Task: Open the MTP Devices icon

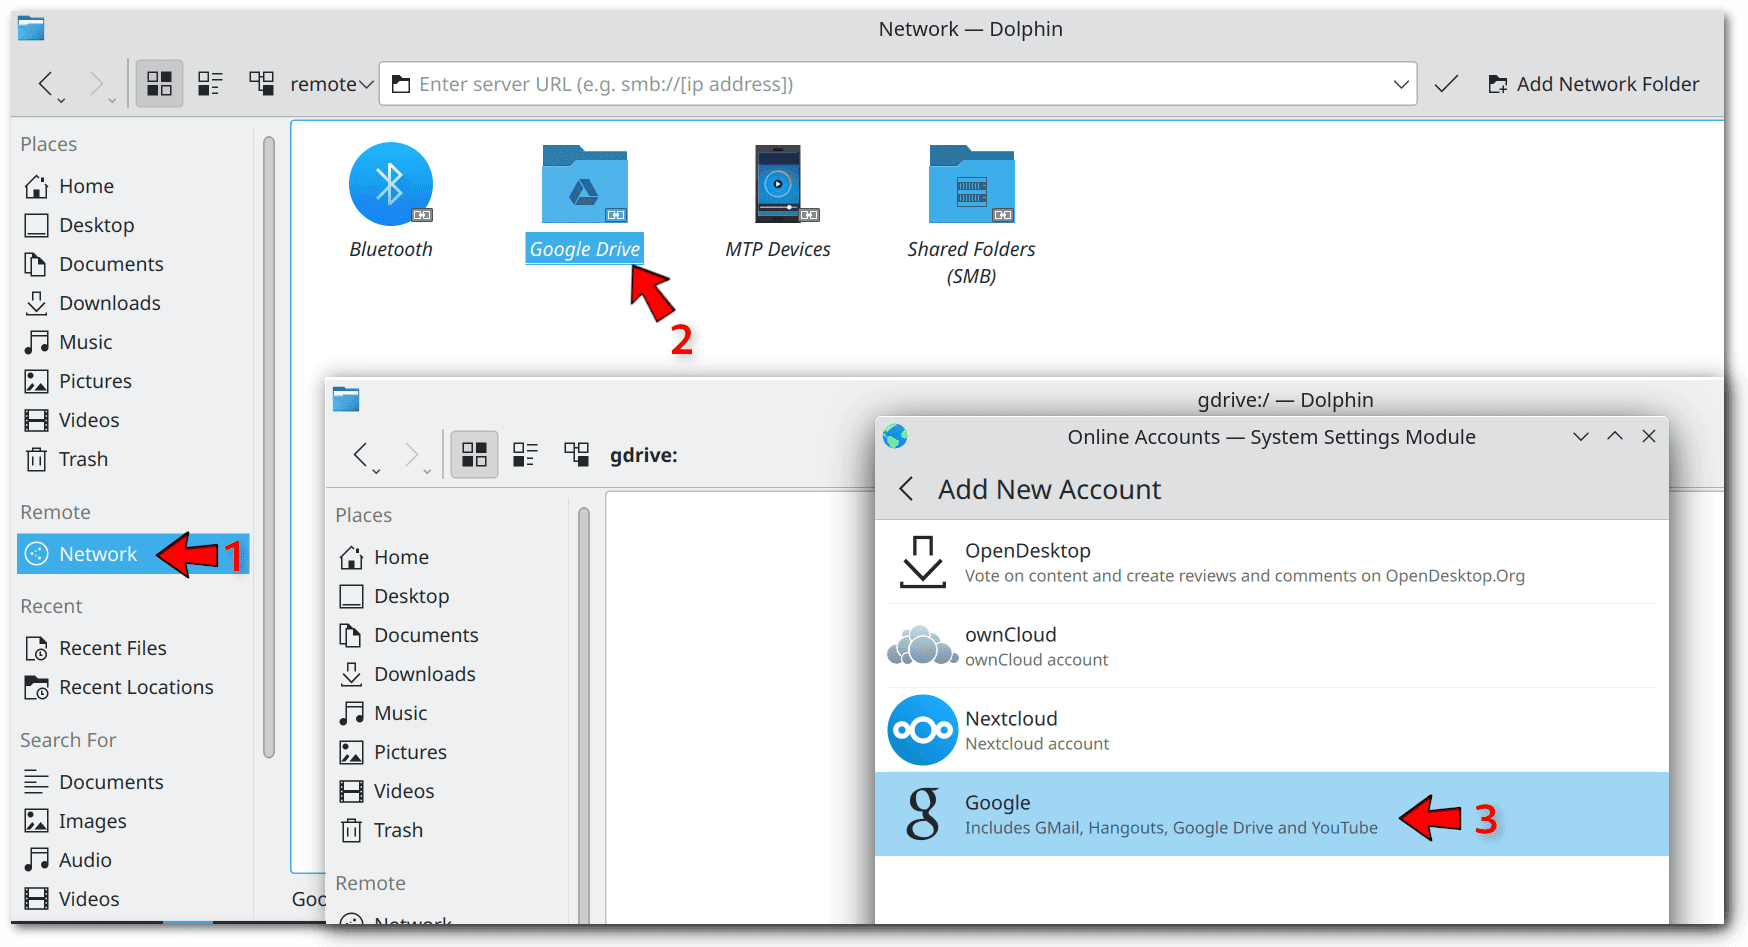Action: pyautogui.click(x=778, y=185)
